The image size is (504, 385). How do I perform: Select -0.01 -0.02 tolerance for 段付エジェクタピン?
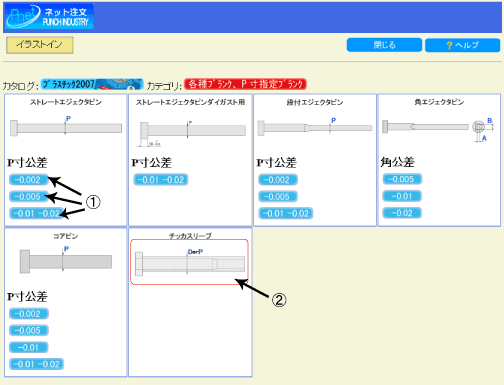286,213
